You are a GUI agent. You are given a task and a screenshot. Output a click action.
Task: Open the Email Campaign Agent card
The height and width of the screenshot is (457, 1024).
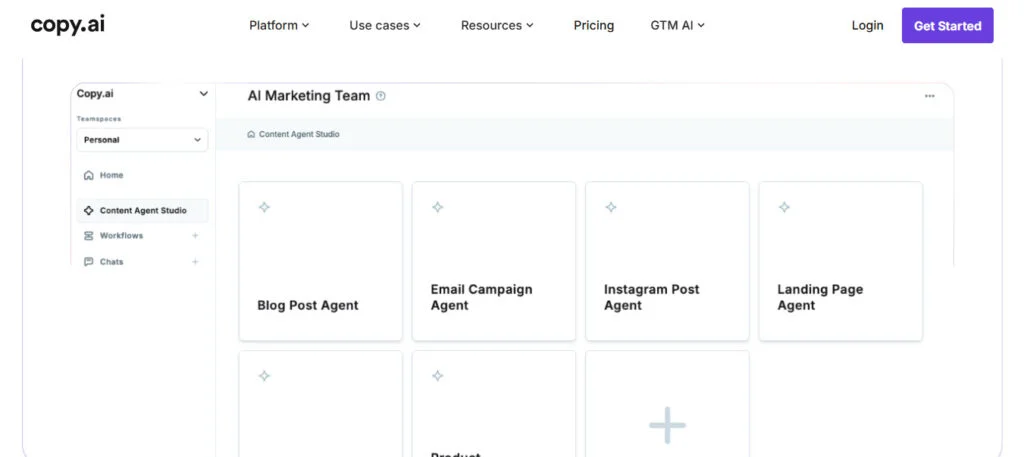(493, 261)
